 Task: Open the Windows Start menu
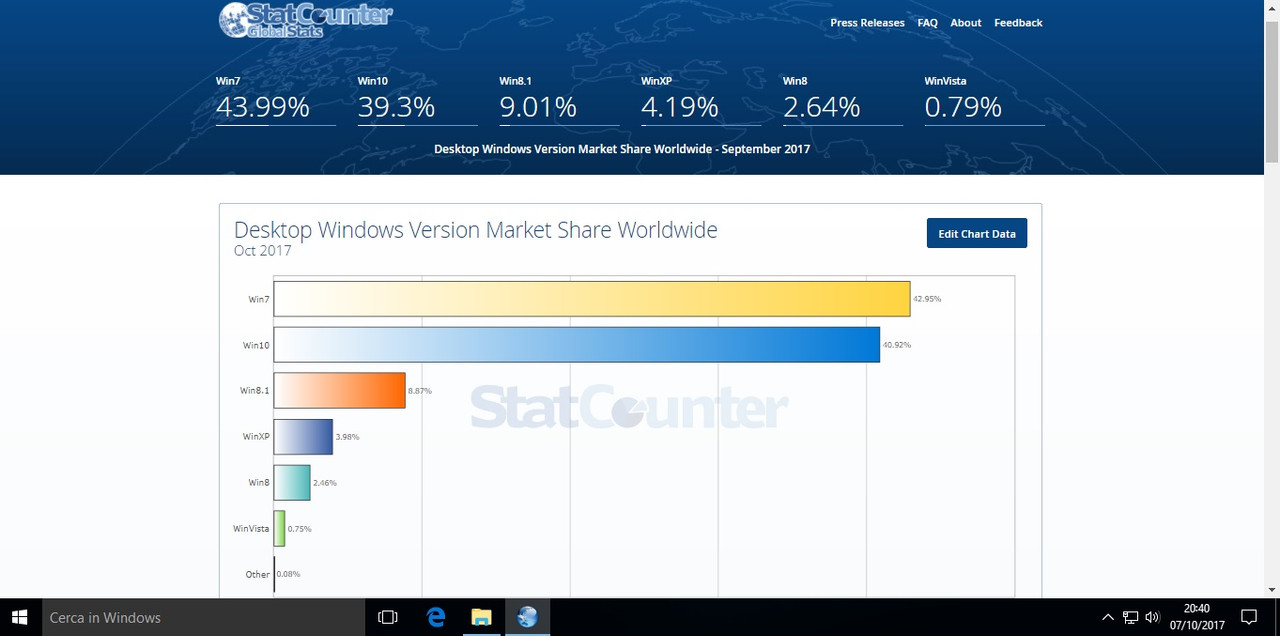(20, 617)
